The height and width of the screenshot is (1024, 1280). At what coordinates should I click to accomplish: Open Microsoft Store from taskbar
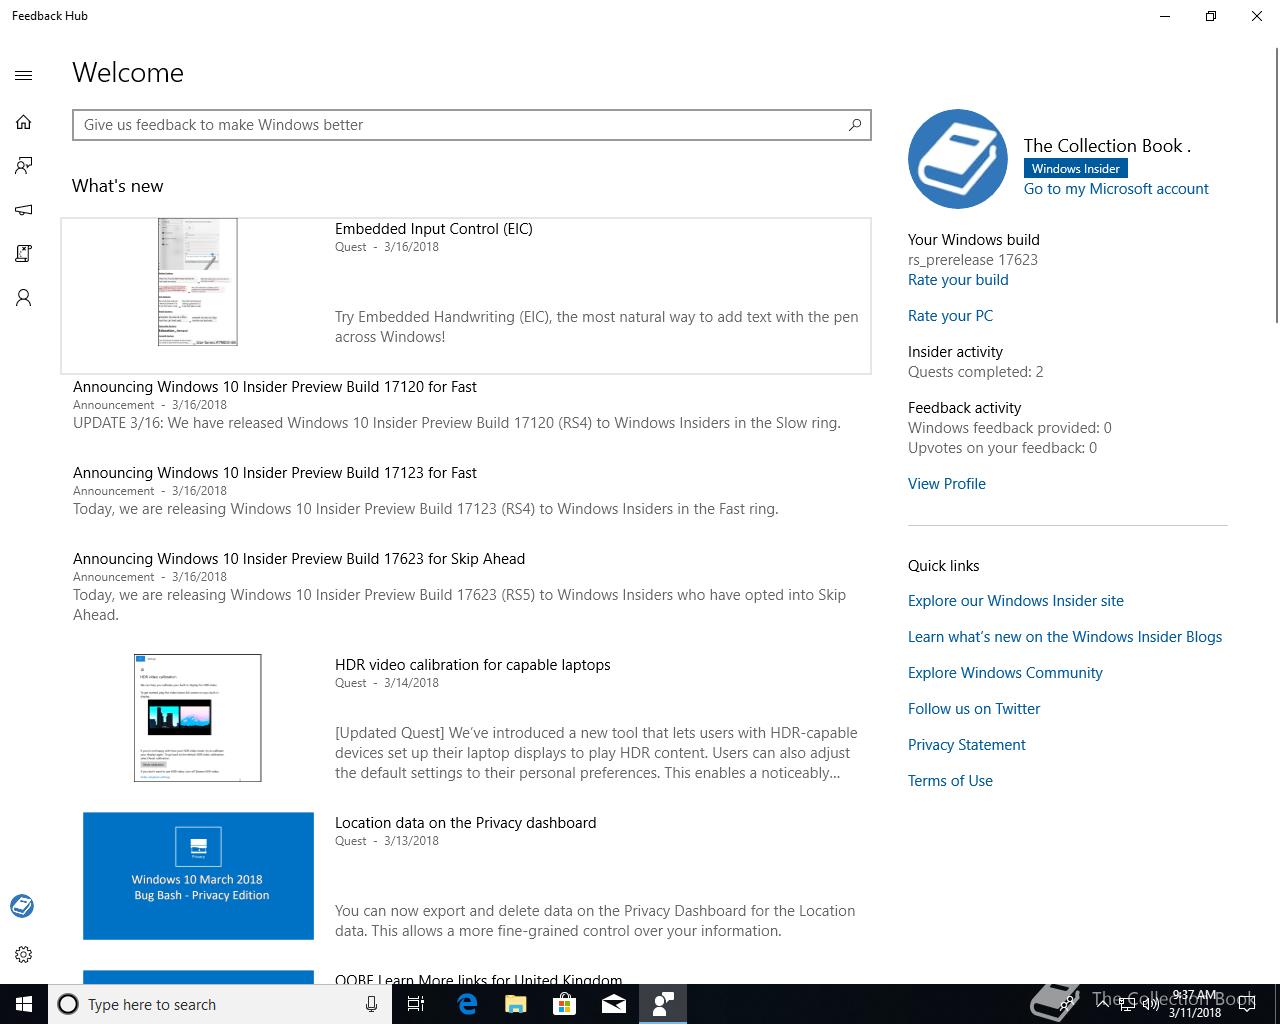pyautogui.click(x=565, y=1004)
